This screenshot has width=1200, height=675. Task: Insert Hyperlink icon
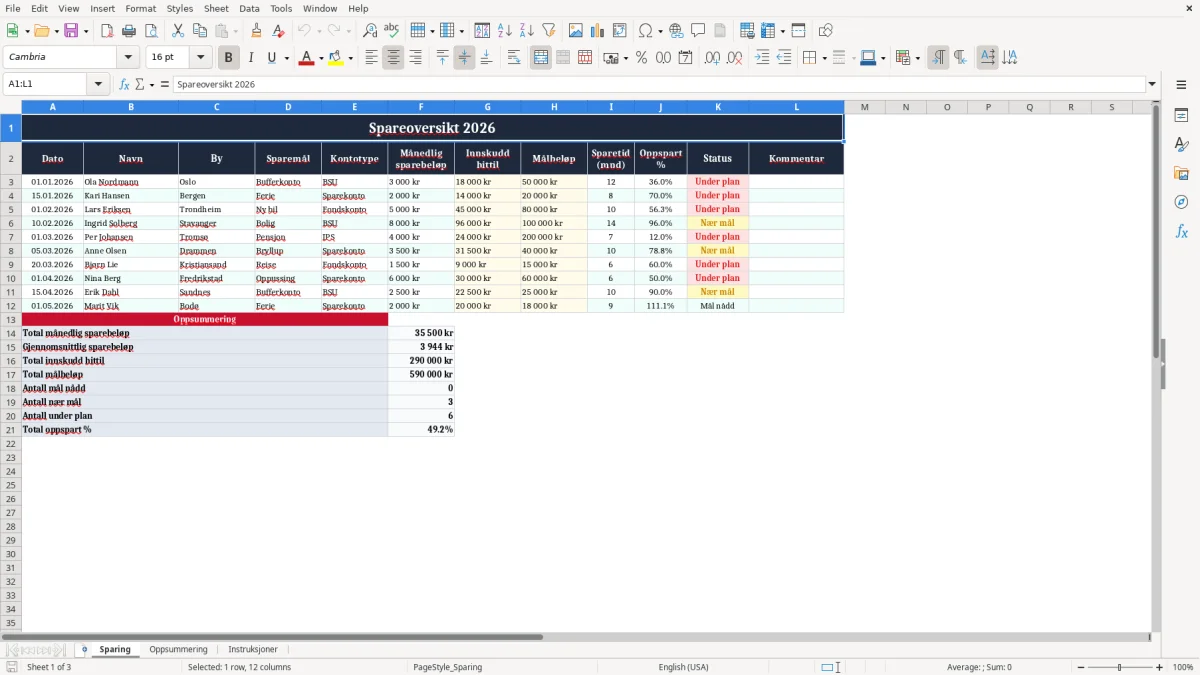pos(677,31)
